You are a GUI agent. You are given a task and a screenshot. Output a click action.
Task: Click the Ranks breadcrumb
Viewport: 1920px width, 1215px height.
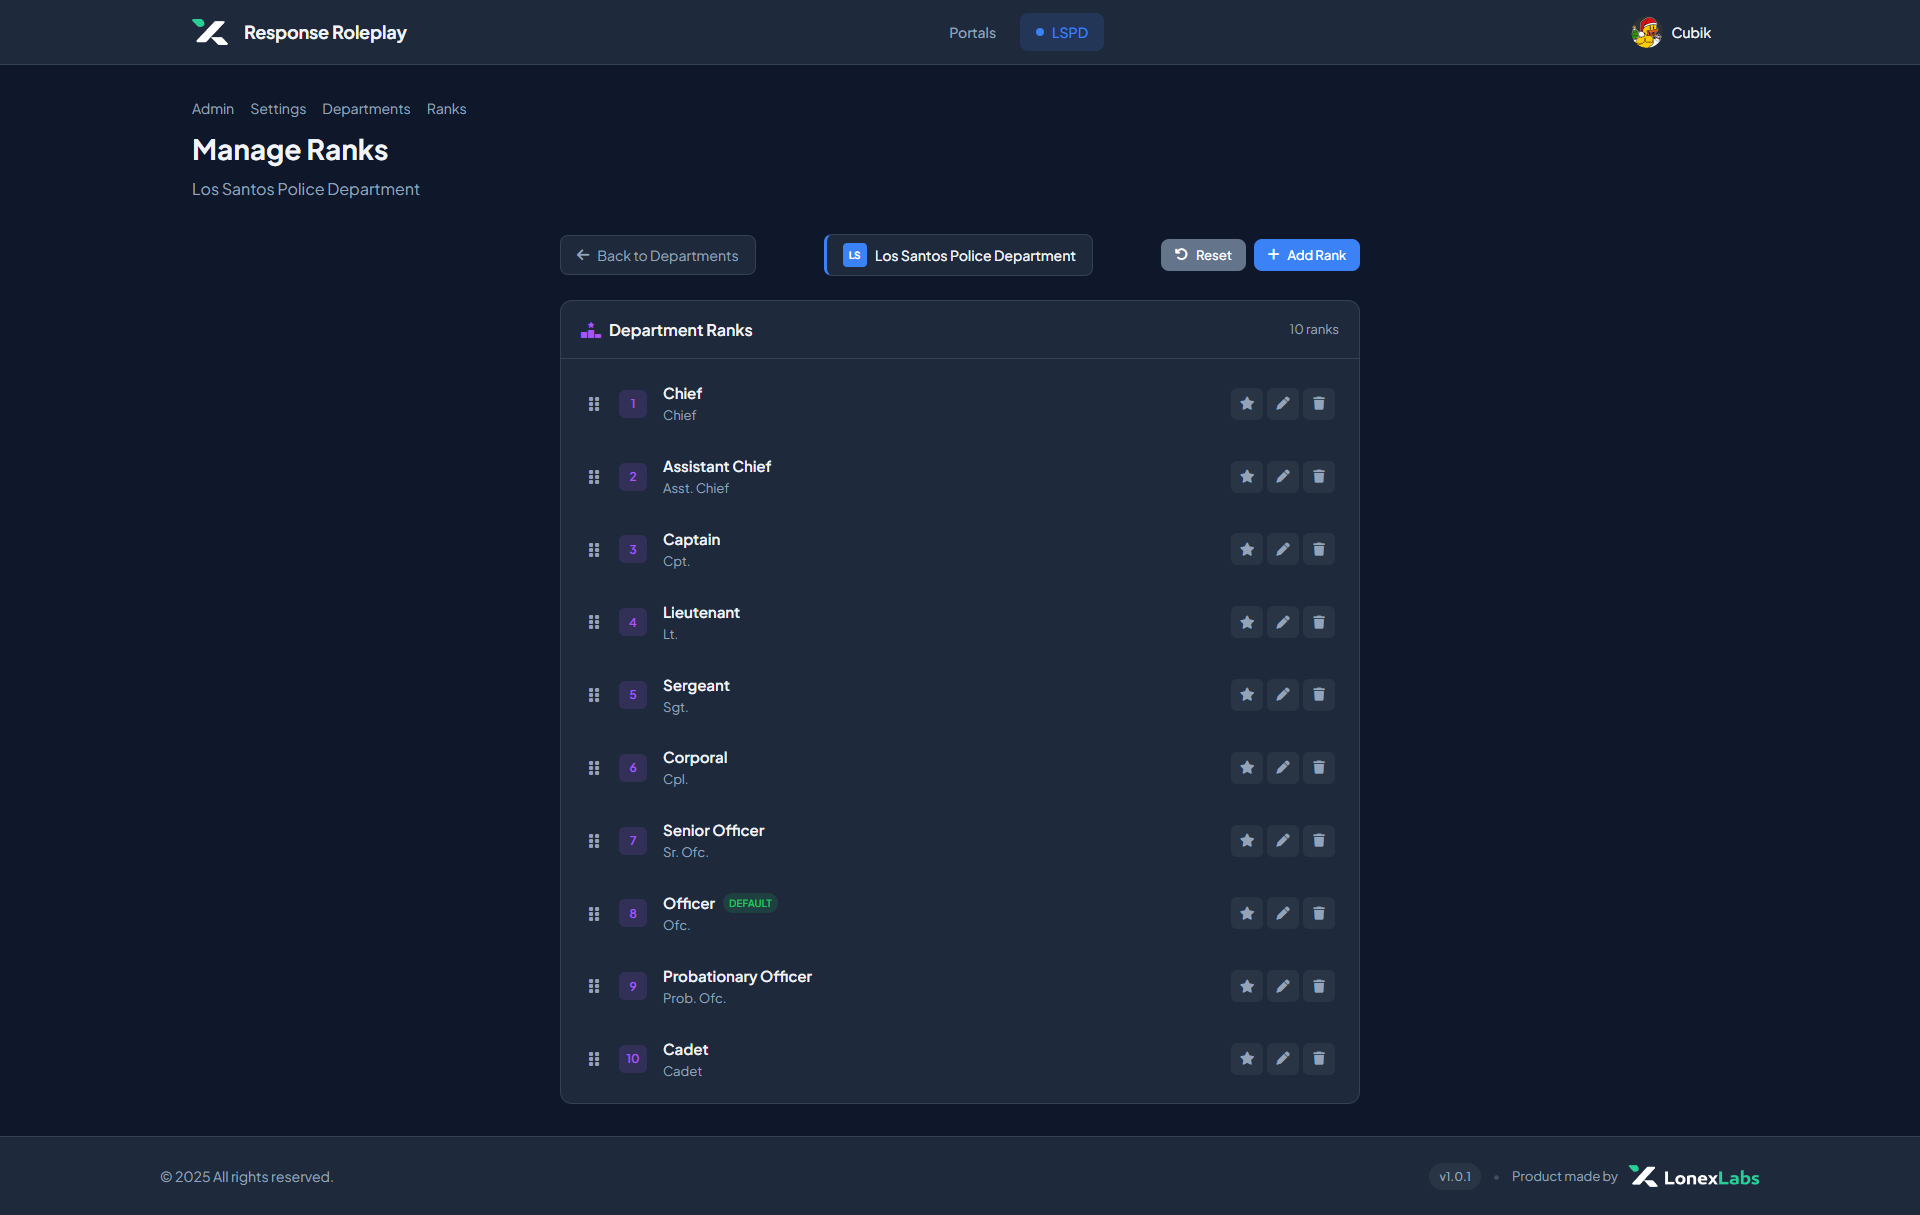(446, 109)
